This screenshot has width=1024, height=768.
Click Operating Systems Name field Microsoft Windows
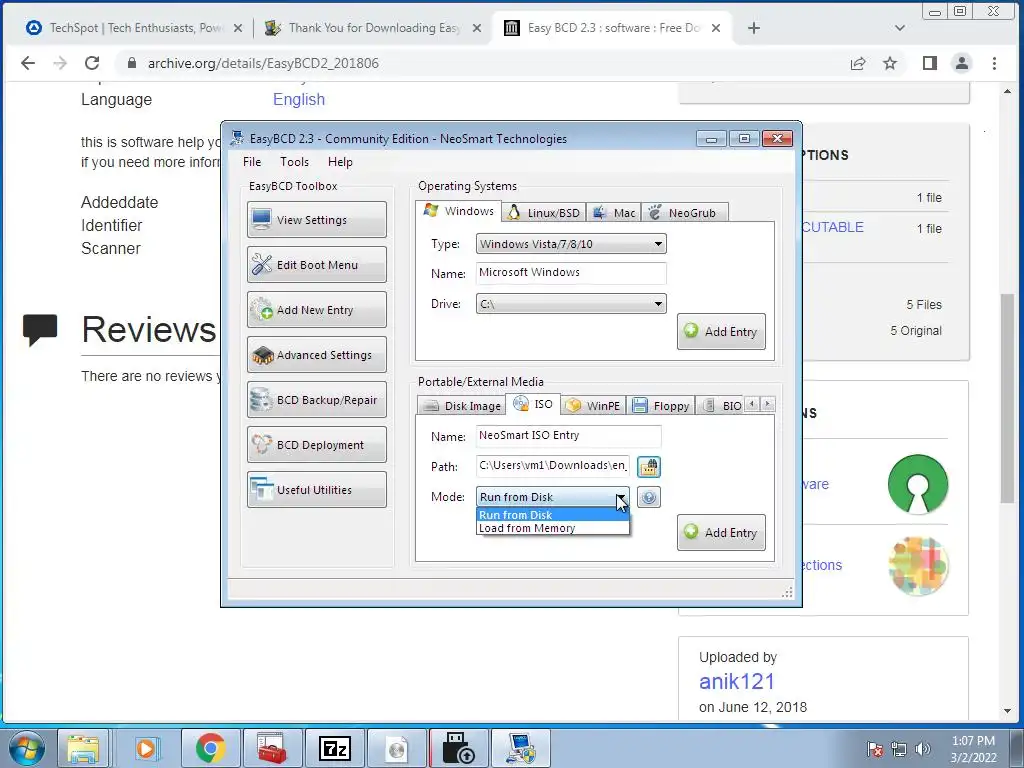tap(571, 273)
